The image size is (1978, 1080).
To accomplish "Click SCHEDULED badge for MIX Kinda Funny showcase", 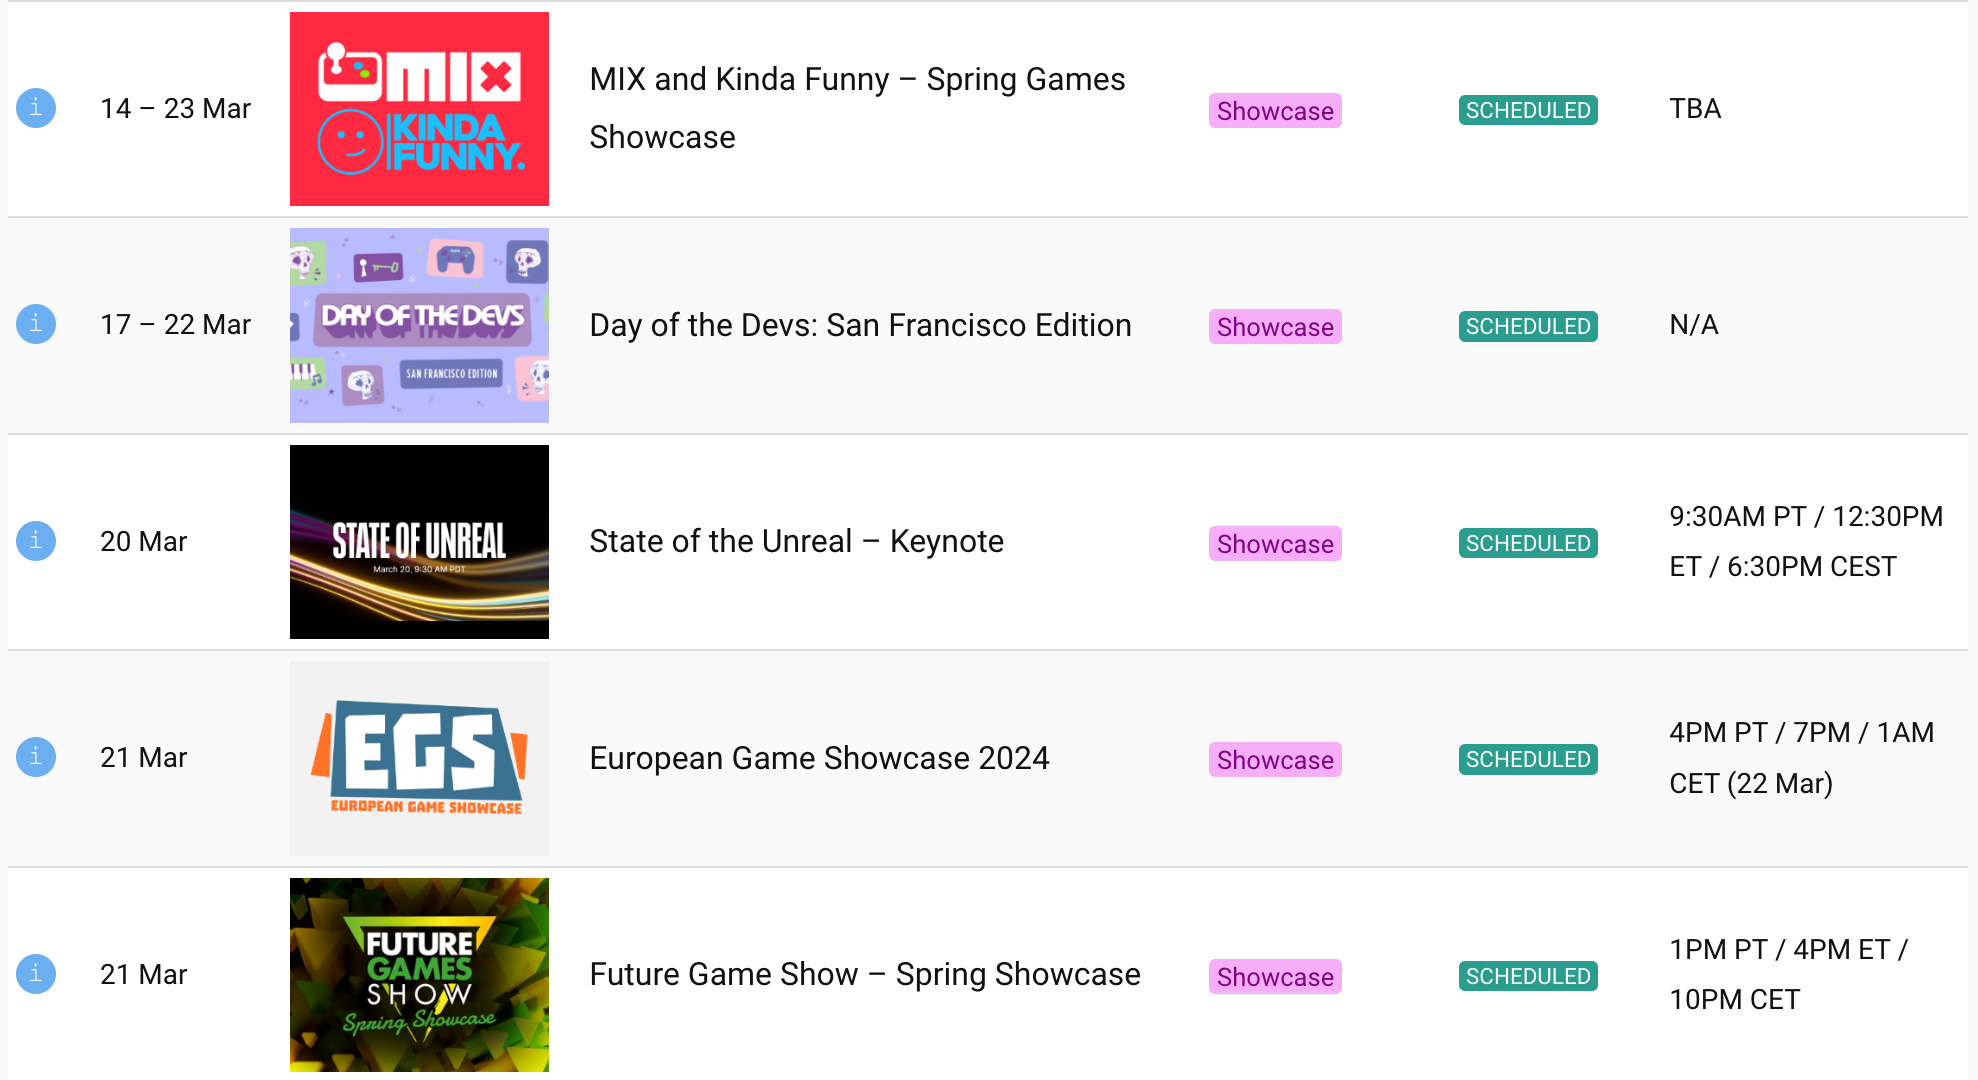I will click(x=1528, y=110).
